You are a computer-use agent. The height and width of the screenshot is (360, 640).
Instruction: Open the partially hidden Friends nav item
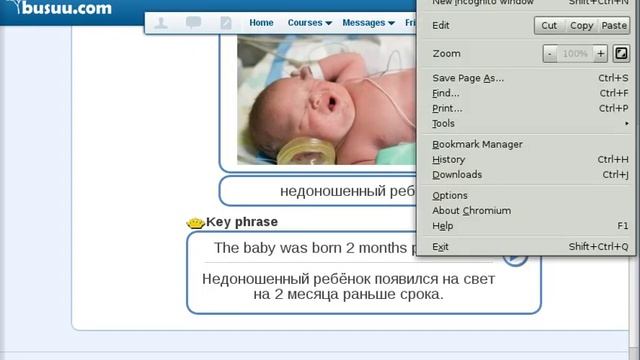click(410, 23)
